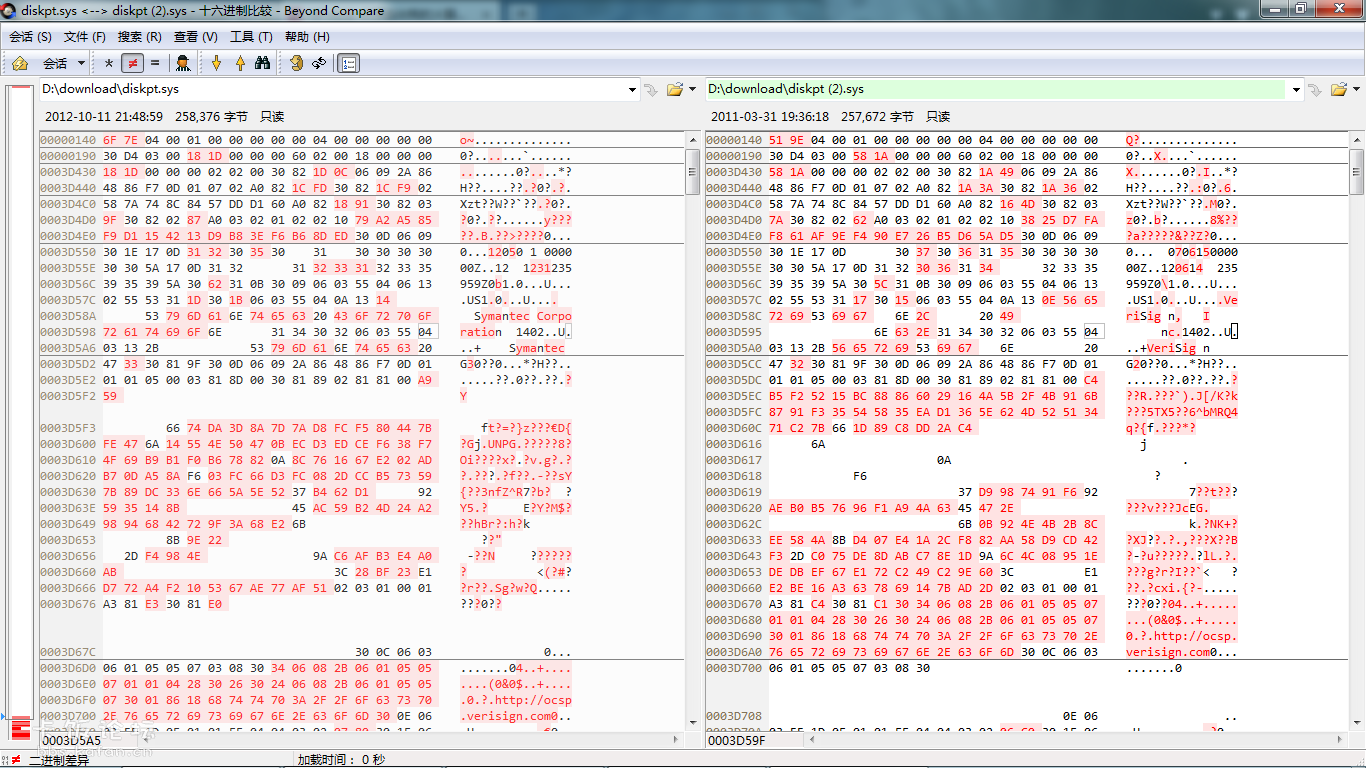The width and height of the screenshot is (1366, 768).
Task: Click the right path go arrow icon
Action: coord(1316,90)
